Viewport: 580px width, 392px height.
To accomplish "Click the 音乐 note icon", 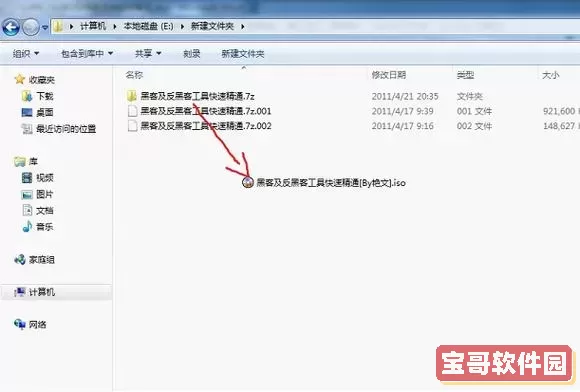I will pyautogui.click(x=27, y=226).
